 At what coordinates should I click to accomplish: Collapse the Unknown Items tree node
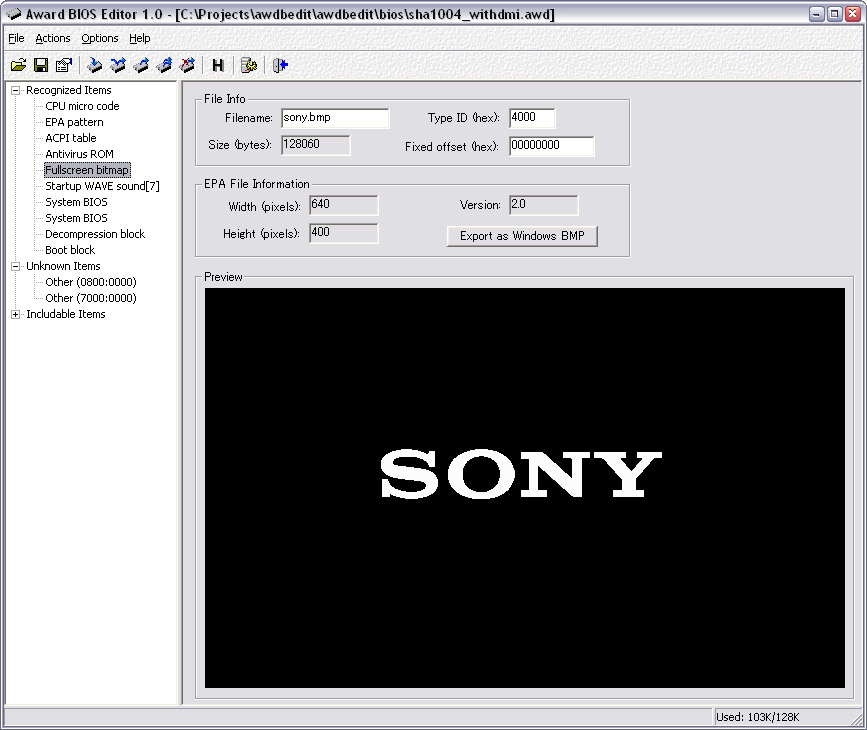(16, 266)
